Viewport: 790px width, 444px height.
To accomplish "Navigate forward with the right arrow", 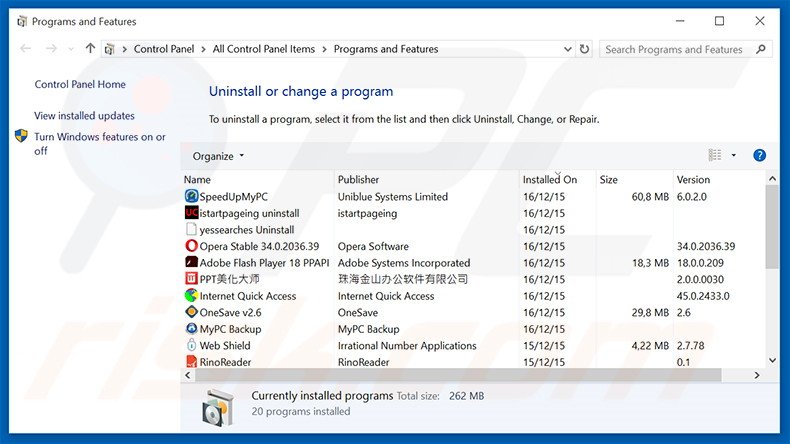I will coord(51,48).
